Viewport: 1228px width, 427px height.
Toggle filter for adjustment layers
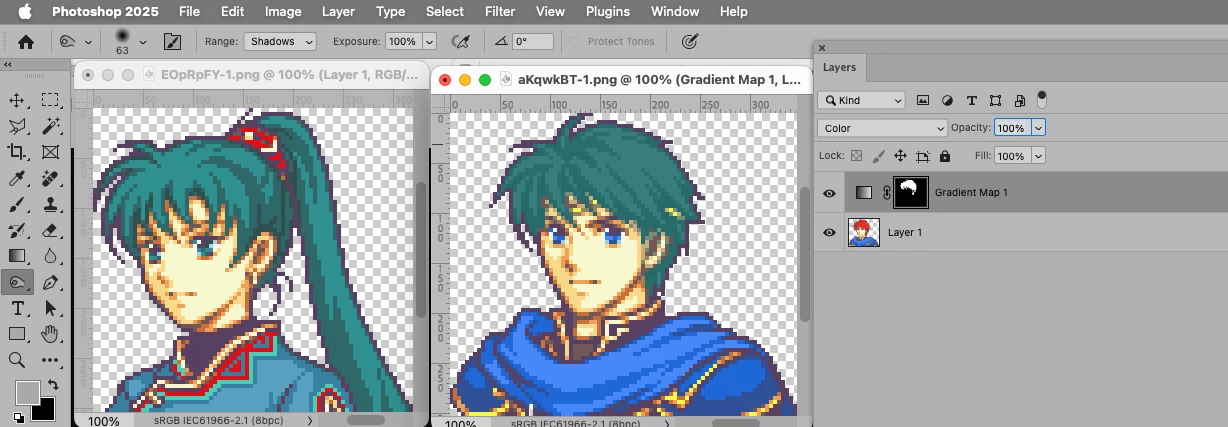tap(947, 100)
